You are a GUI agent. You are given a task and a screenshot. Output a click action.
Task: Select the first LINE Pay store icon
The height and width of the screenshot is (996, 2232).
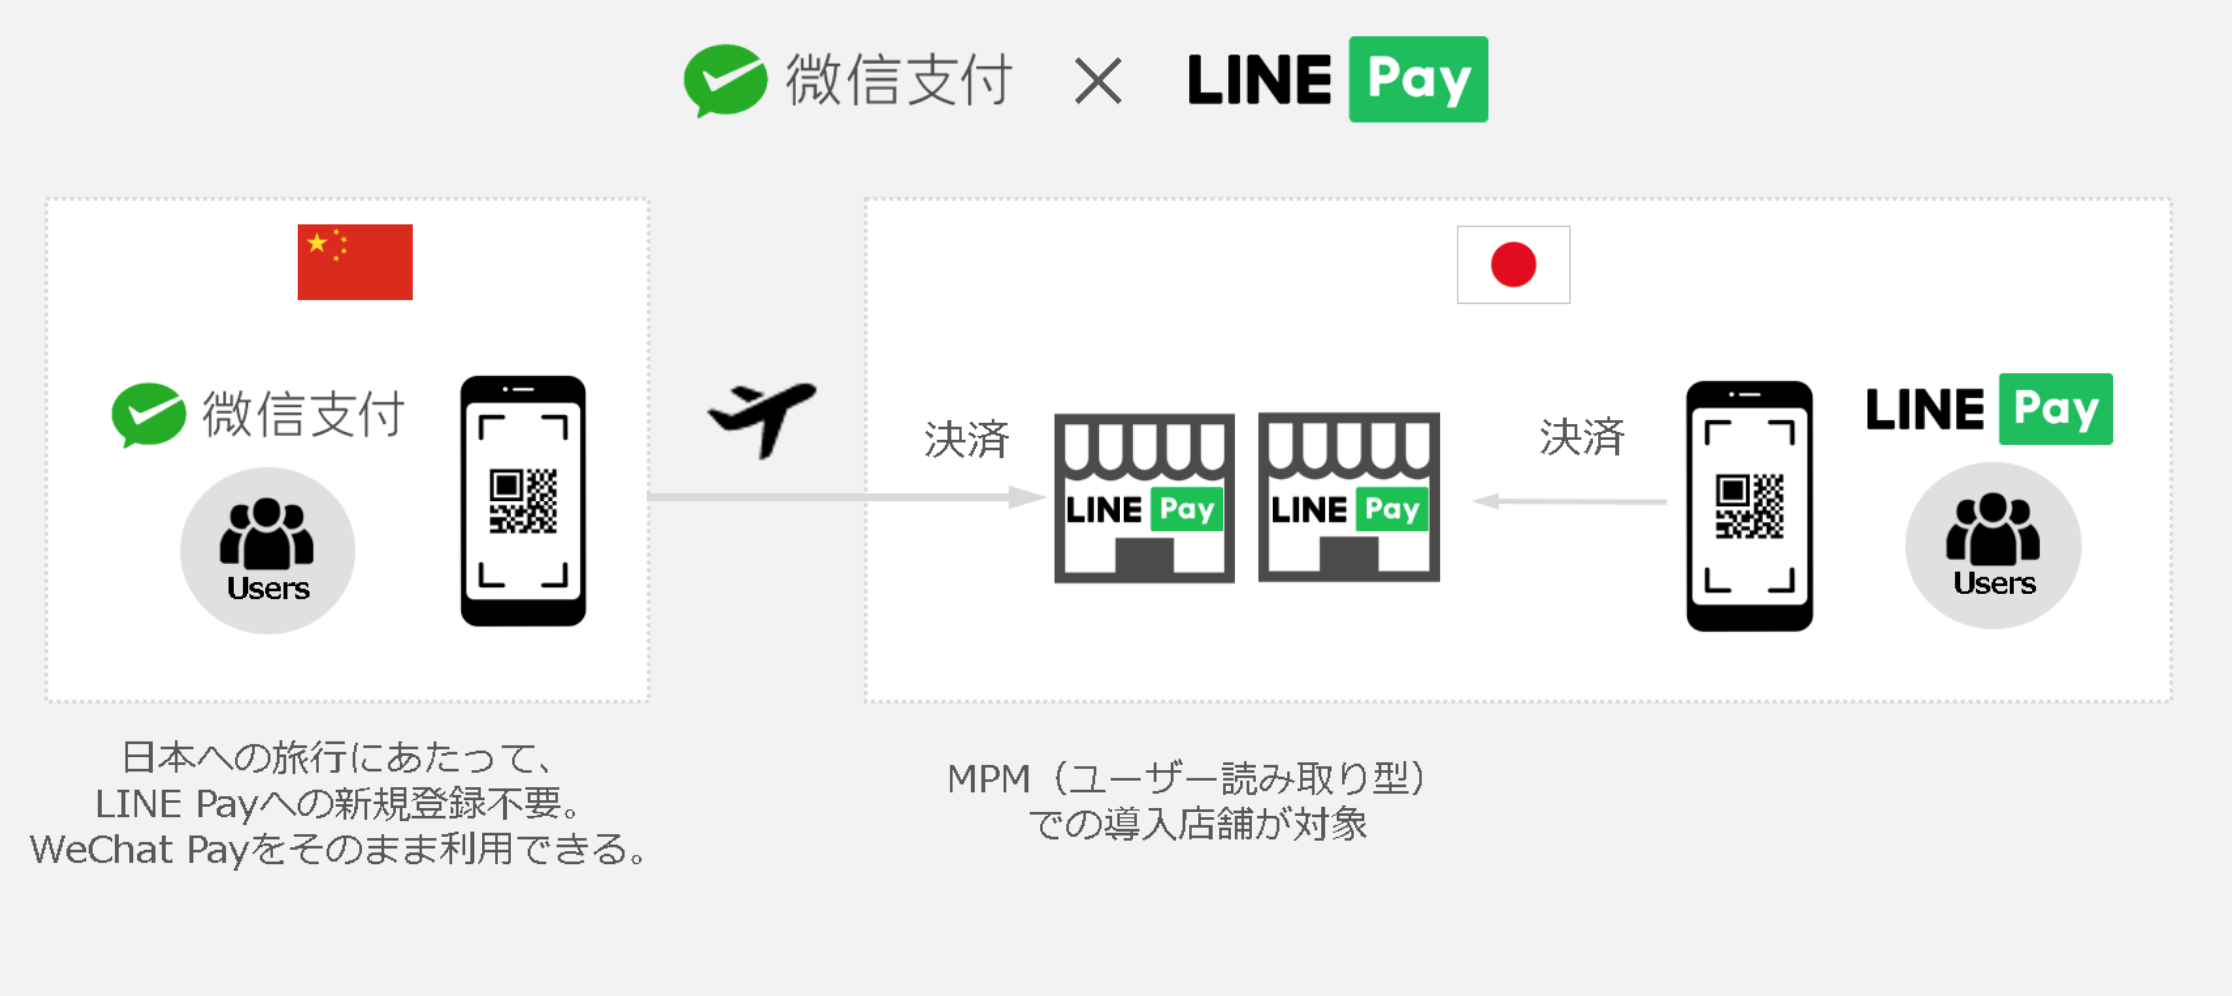1144,498
